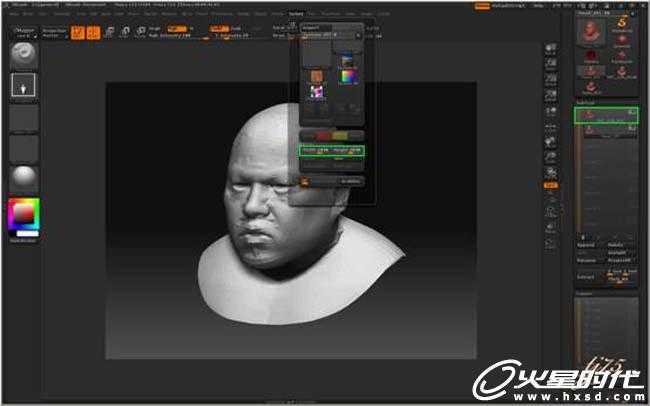Select the rainbow spectrum texture thumbnail
Image resolution: width=650 pixels, height=406 pixels.
pos(348,77)
